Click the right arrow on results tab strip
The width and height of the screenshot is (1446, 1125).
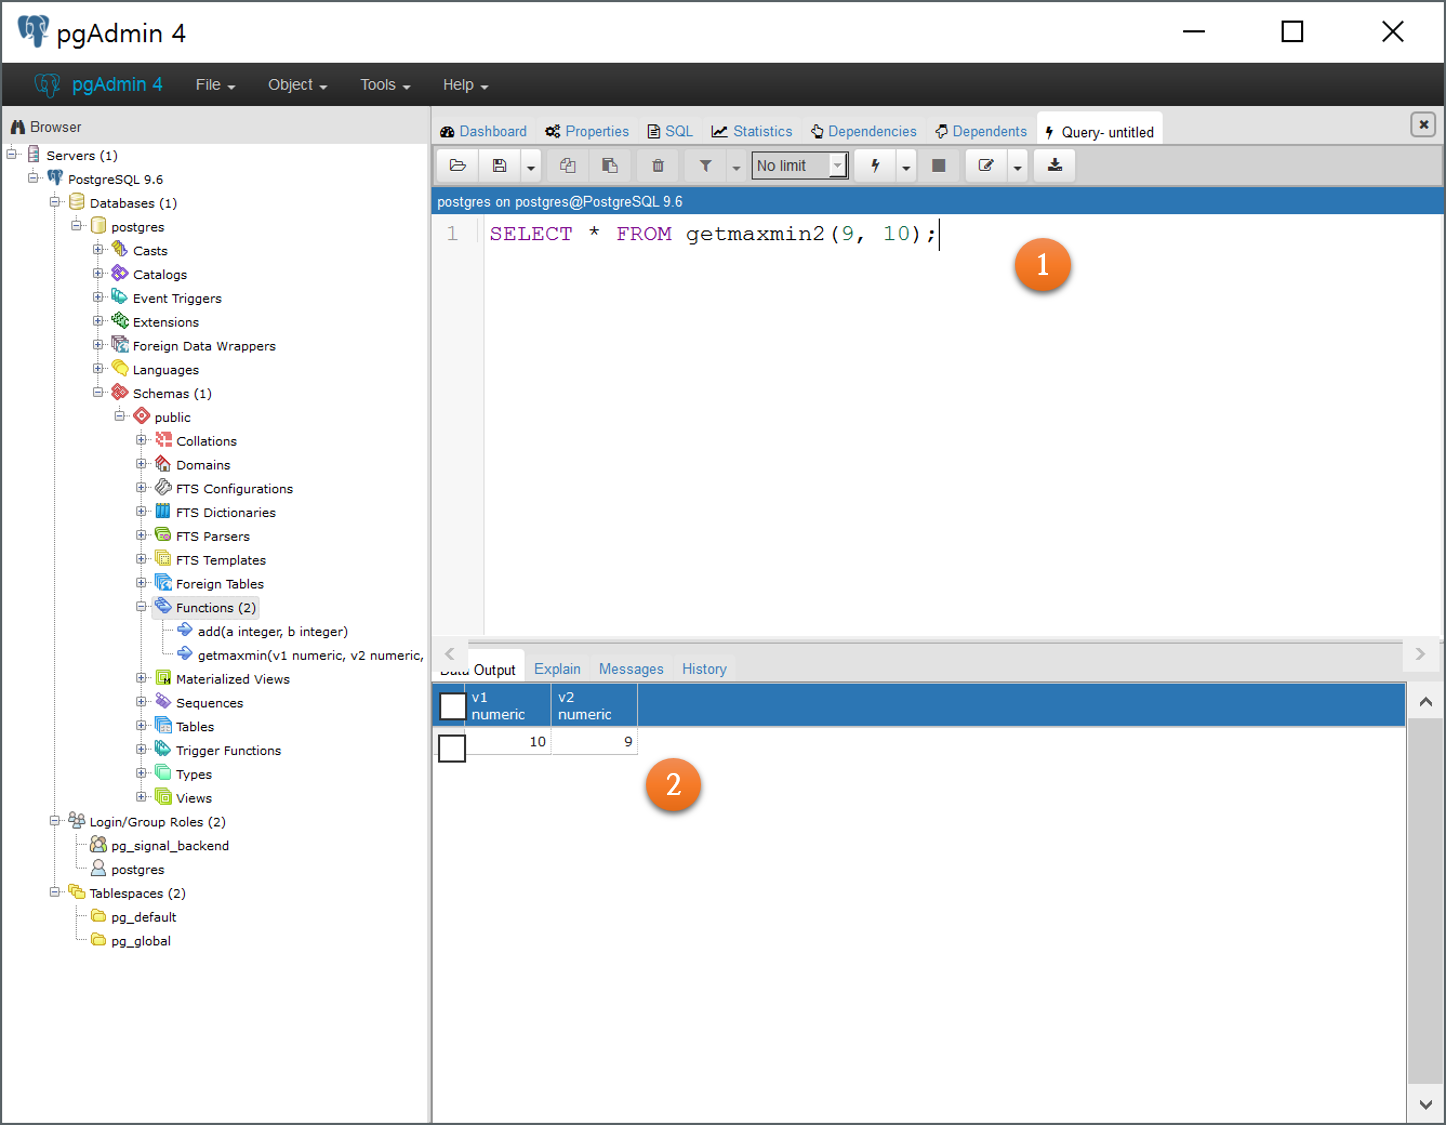pos(1420,654)
